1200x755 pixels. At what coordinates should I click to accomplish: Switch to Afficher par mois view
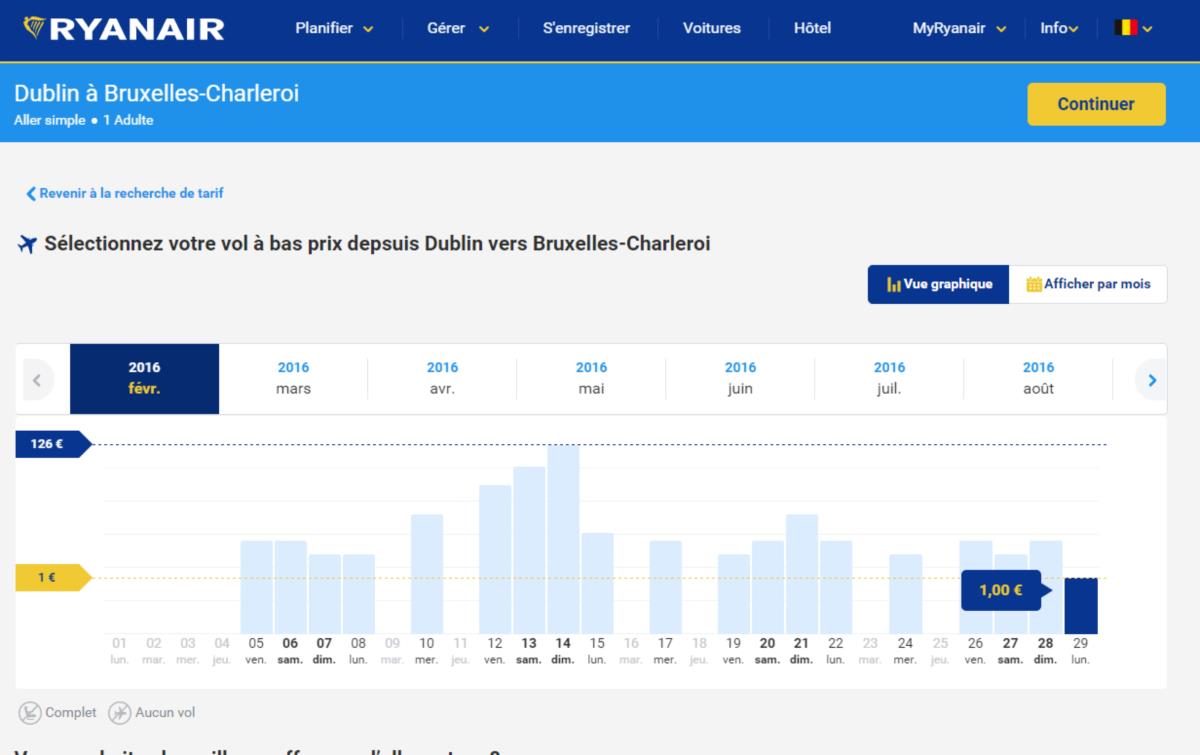(x=1088, y=284)
